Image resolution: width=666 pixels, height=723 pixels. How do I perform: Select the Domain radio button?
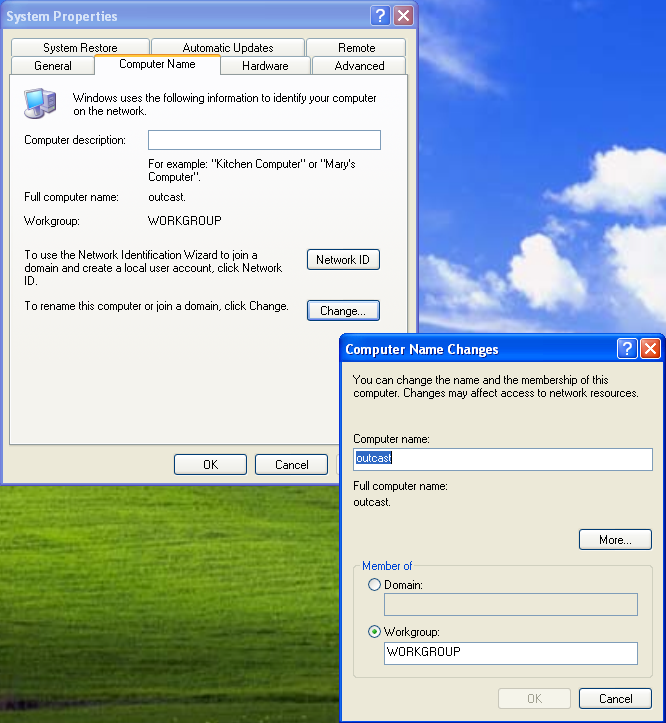[x=375, y=585]
